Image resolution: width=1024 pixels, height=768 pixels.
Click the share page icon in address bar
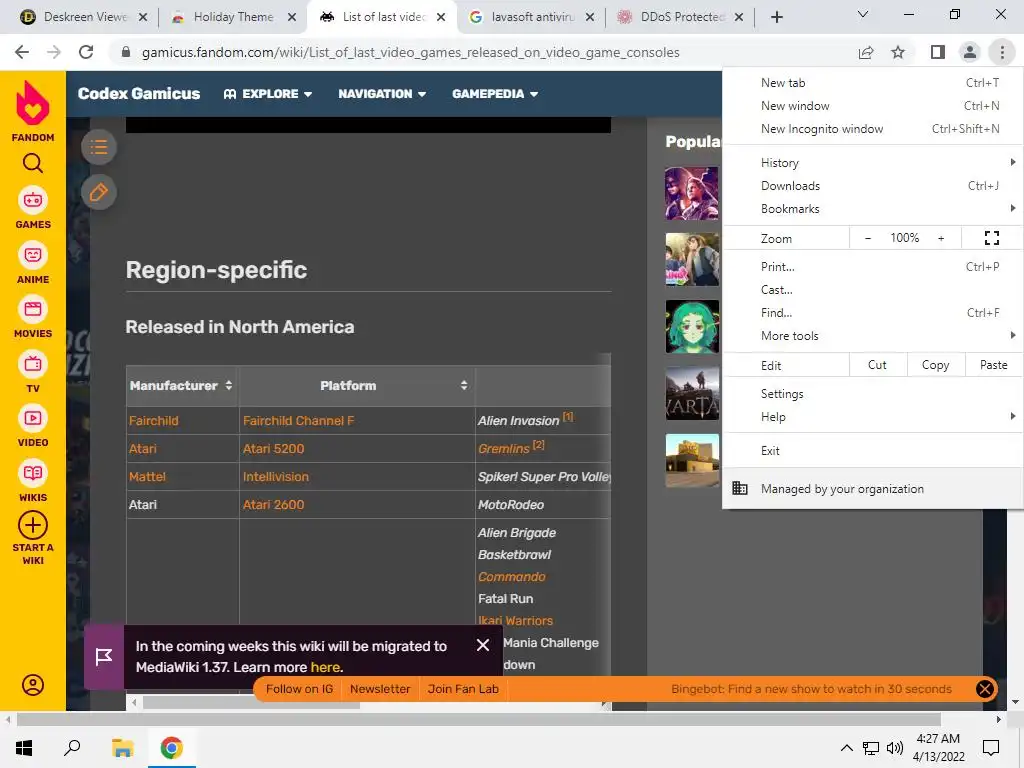click(866, 52)
